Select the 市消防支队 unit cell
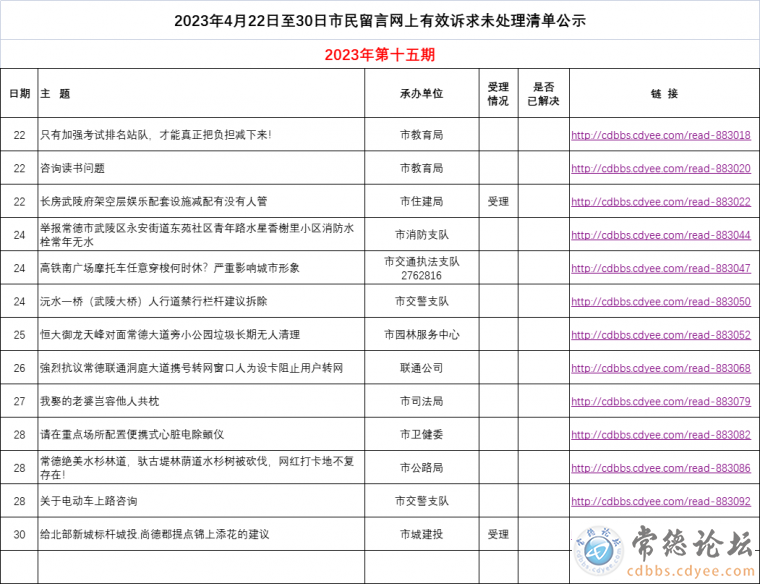The width and height of the screenshot is (760, 584). click(x=421, y=235)
